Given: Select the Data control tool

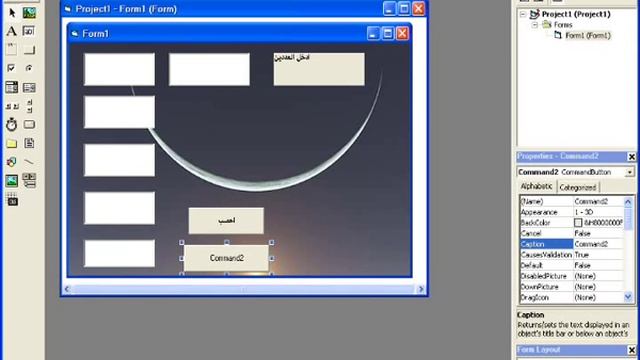Looking at the screenshot, I should coord(29,180).
